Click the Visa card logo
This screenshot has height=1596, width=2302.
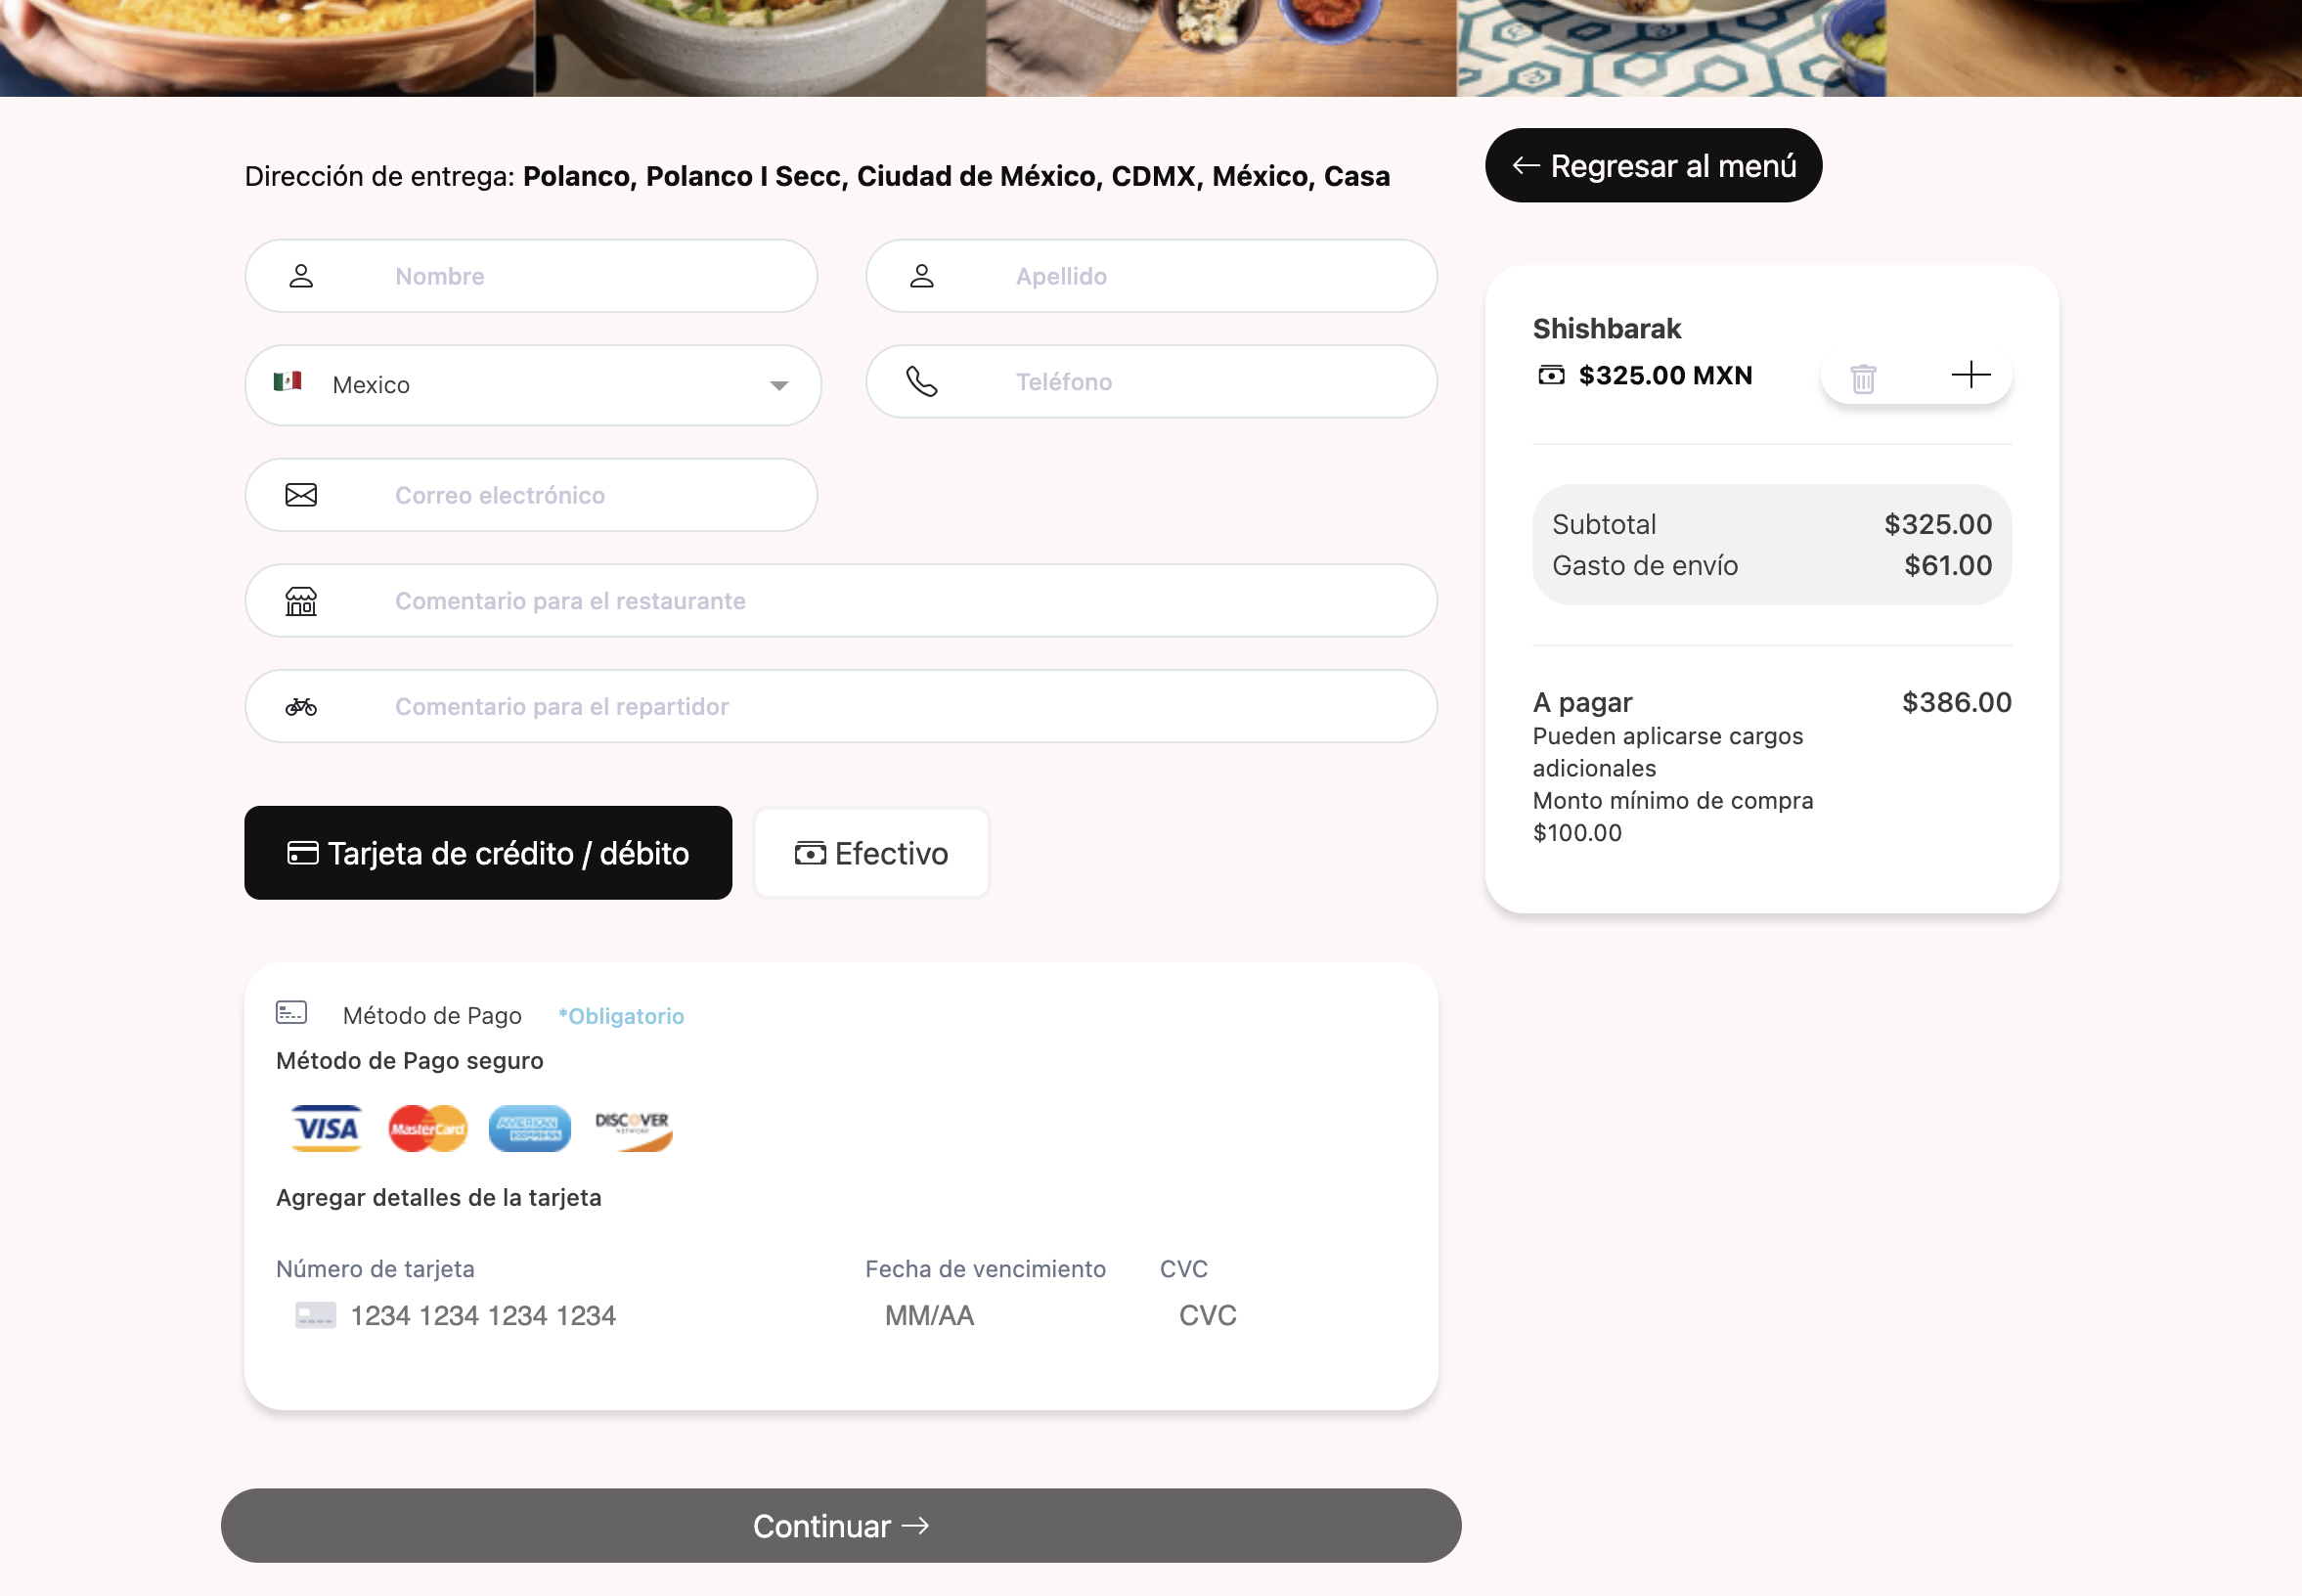326,1128
